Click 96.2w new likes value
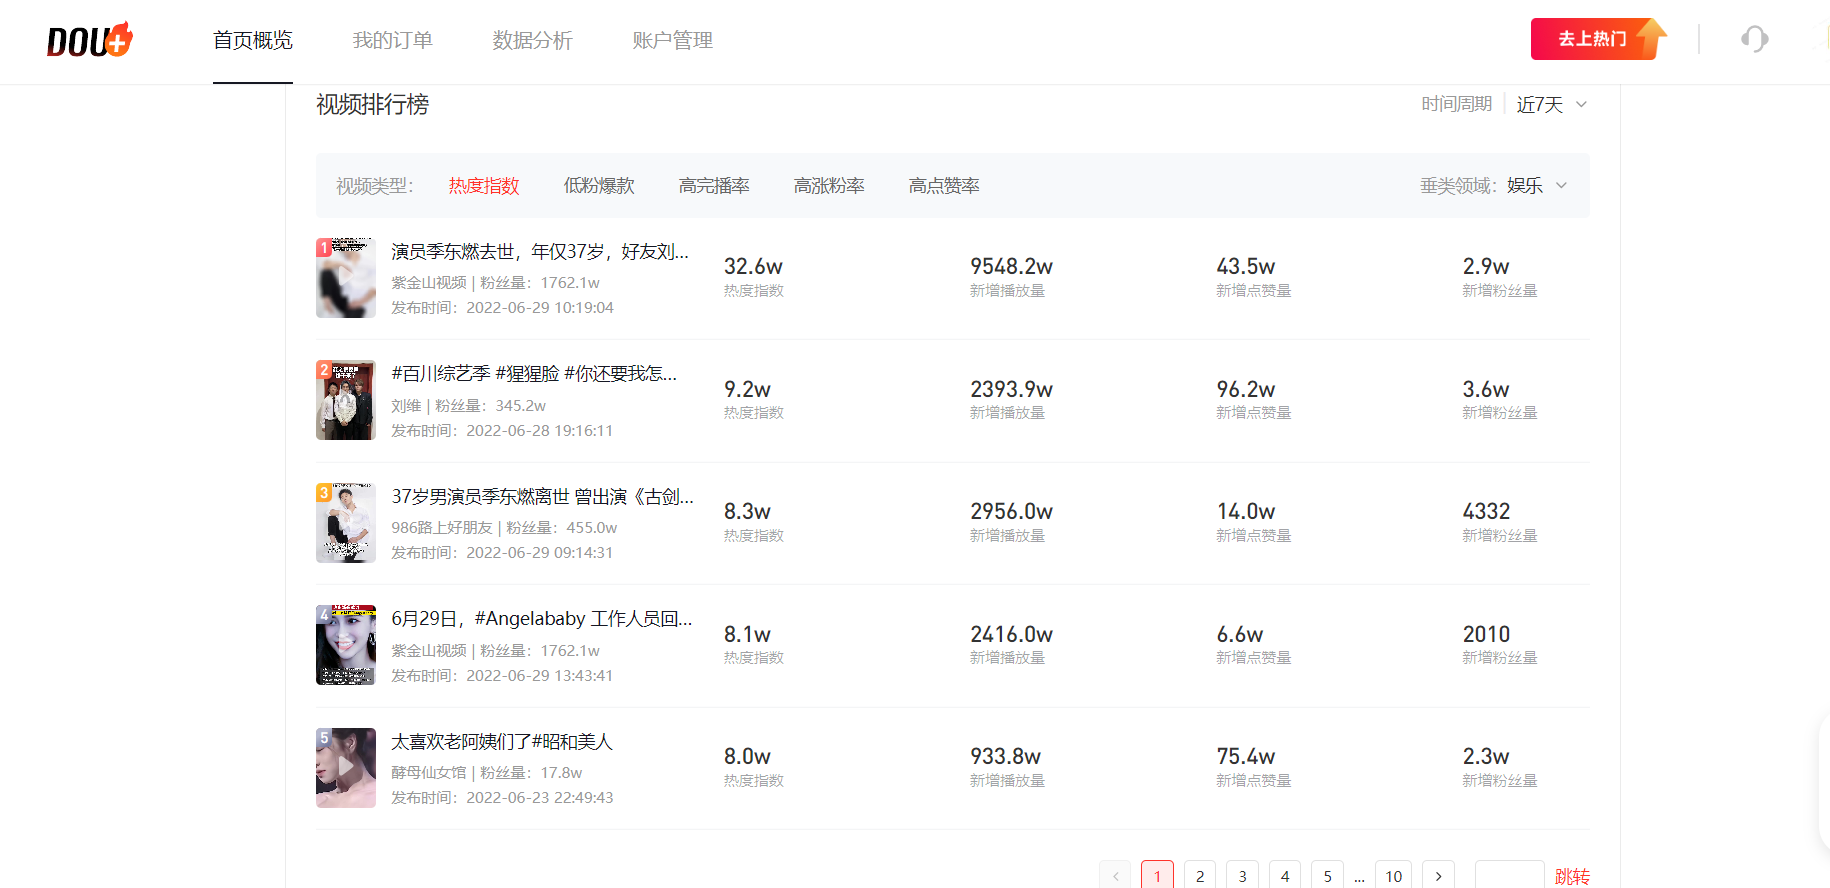This screenshot has height=888, width=1830. (x=1245, y=389)
